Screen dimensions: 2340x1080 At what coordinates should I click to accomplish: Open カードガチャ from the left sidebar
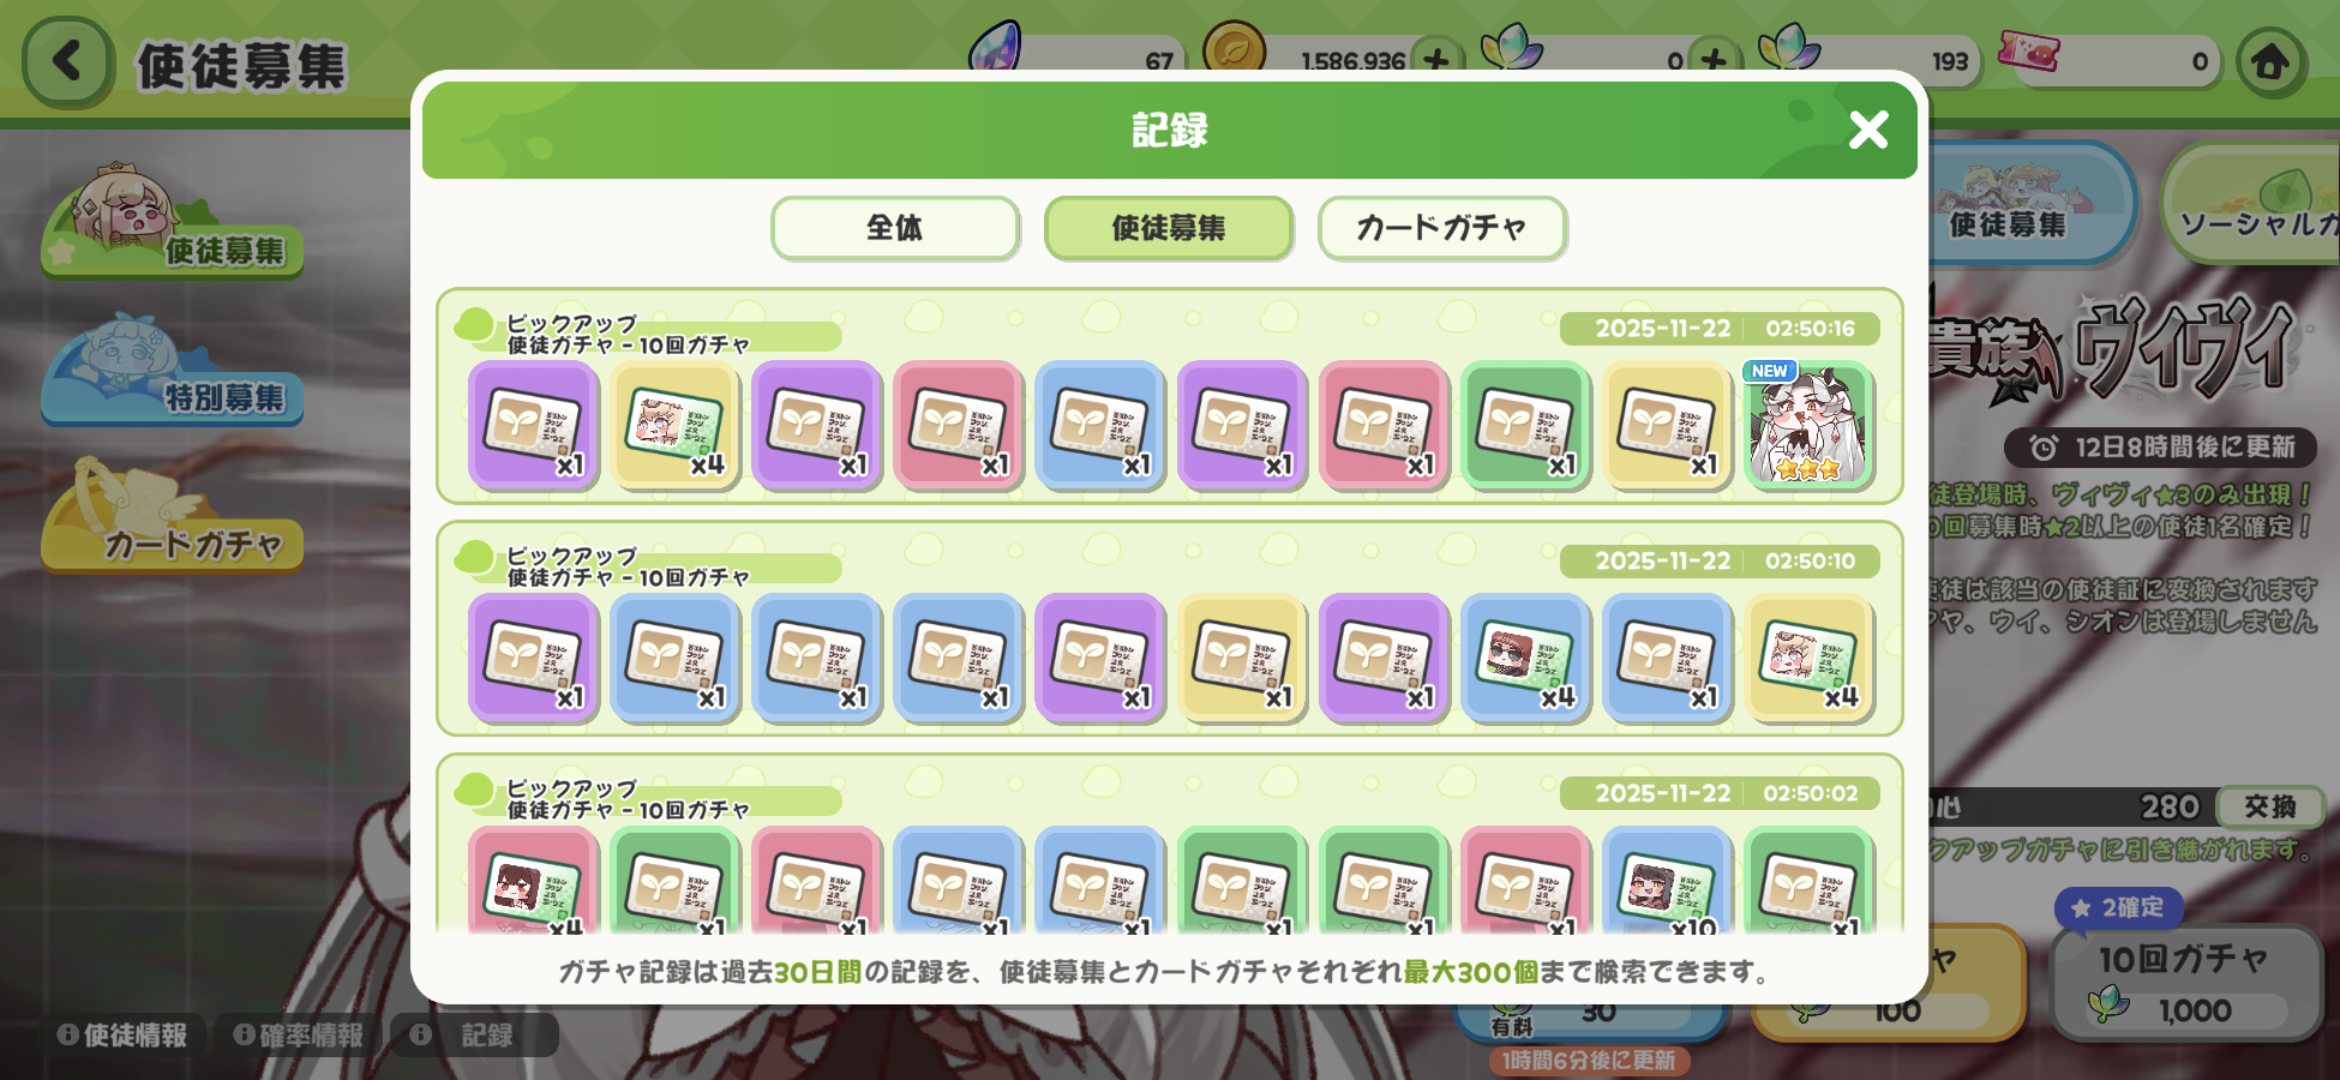click(x=172, y=518)
